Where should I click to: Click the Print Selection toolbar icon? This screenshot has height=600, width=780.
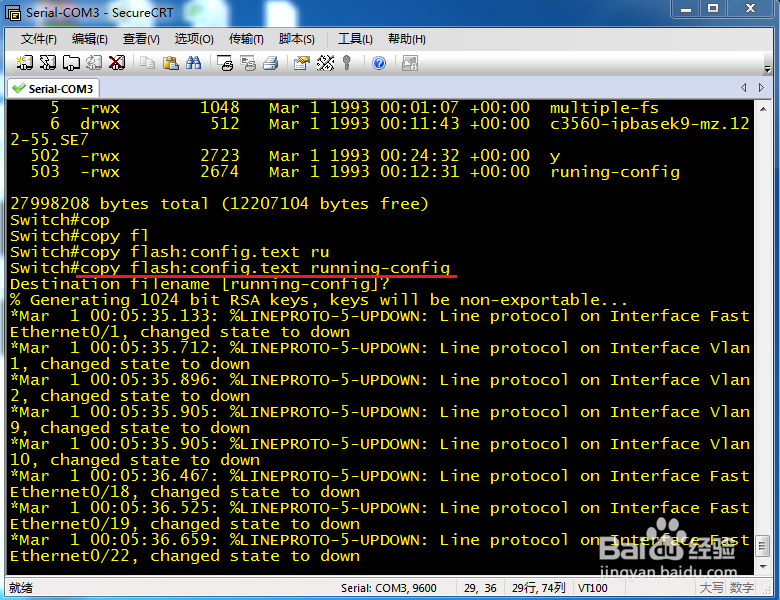click(248, 63)
